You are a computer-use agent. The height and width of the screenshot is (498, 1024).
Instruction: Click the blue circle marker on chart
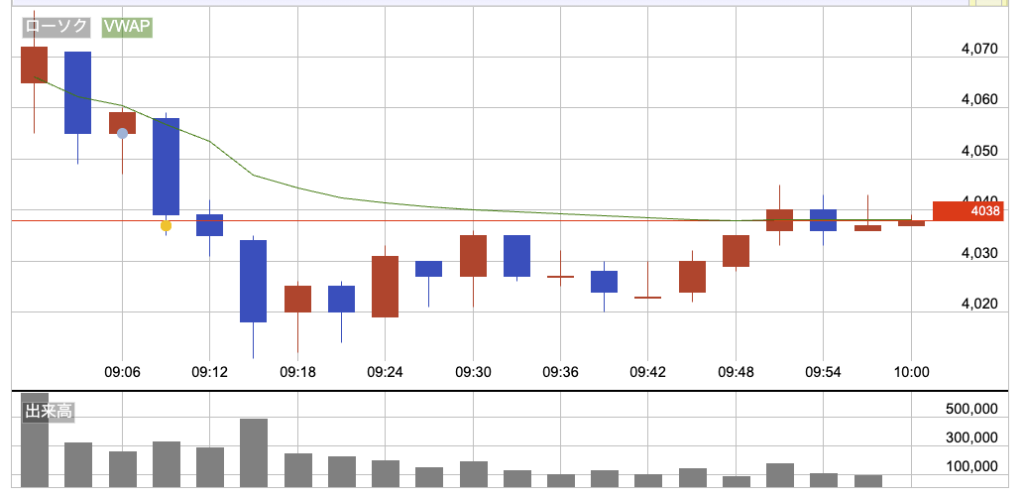pos(122,133)
